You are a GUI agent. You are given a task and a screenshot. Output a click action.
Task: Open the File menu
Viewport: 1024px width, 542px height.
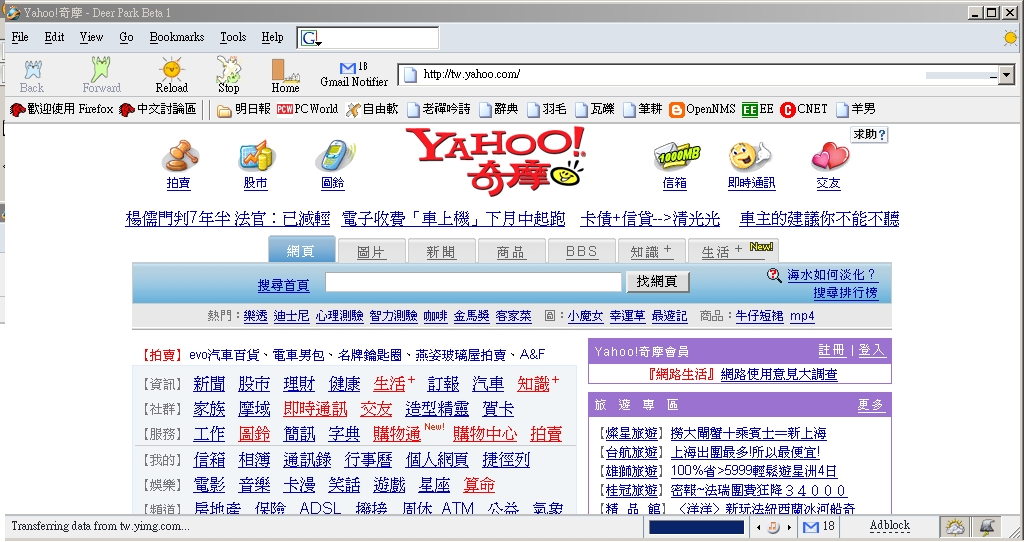(x=20, y=37)
